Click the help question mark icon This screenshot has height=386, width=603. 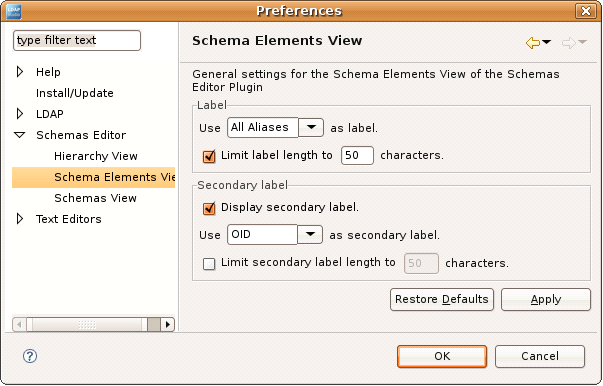pyautogui.click(x=30, y=356)
